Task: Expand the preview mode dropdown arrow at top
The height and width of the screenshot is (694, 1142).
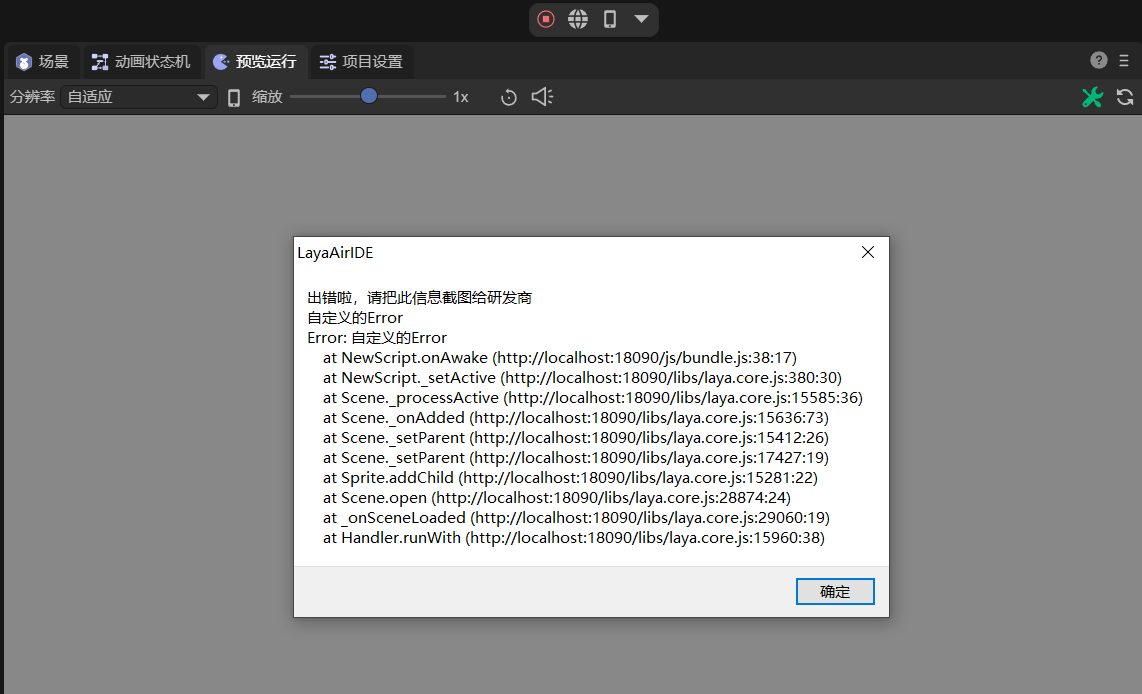Action: point(641,19)
